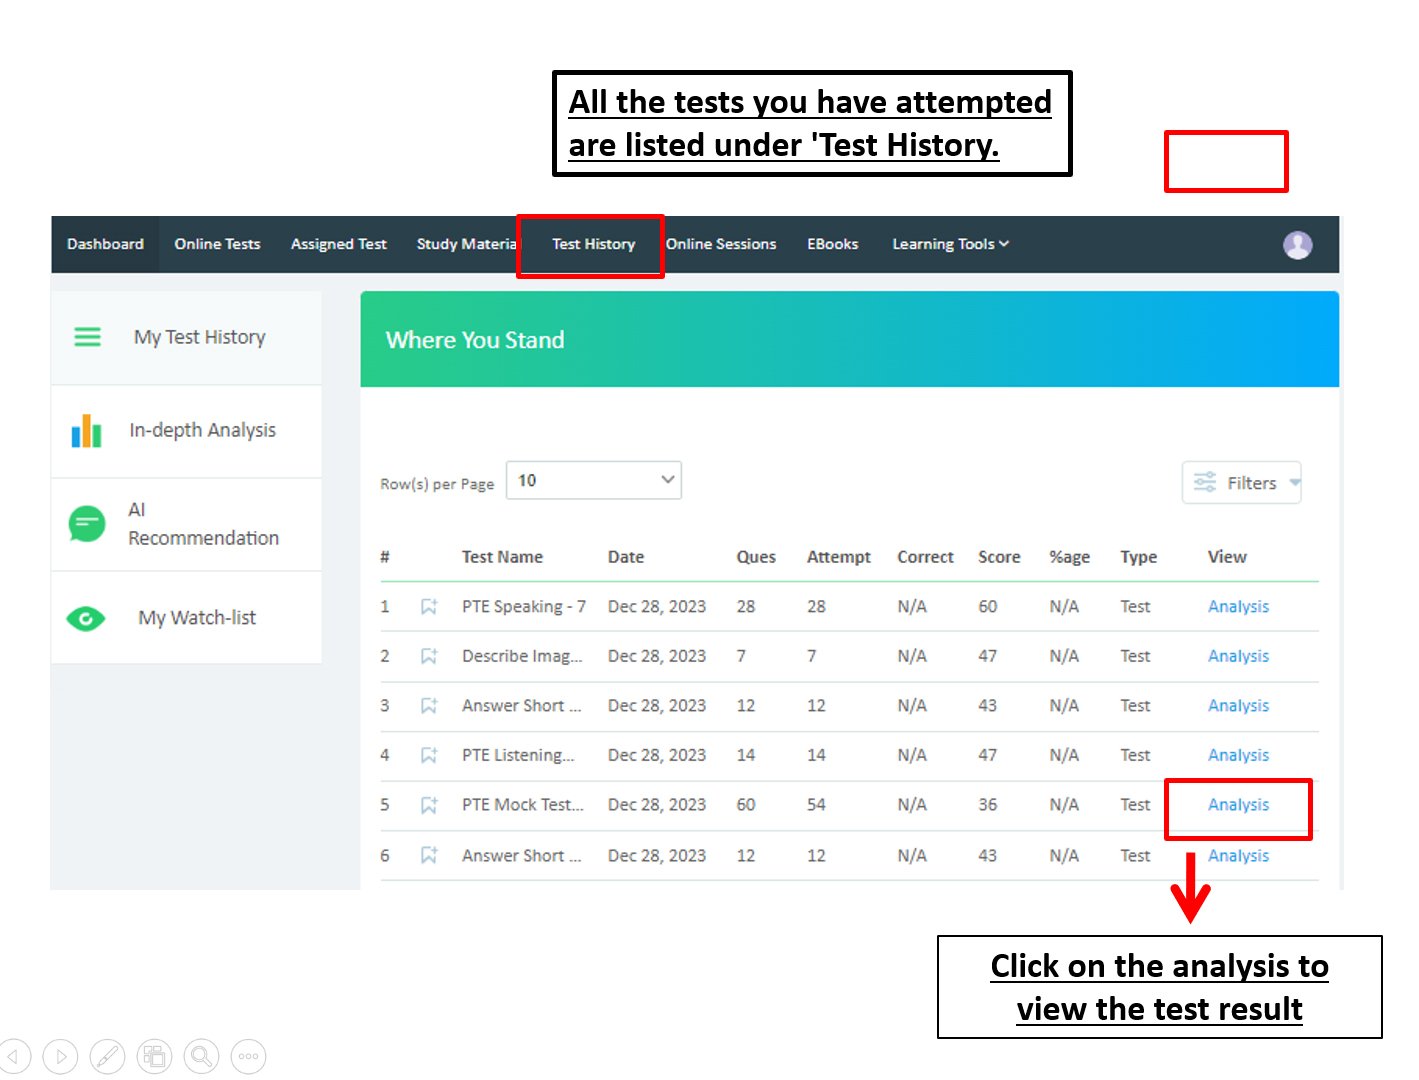Click the Score column header
1419x1080 pixels.
[999, 557]
